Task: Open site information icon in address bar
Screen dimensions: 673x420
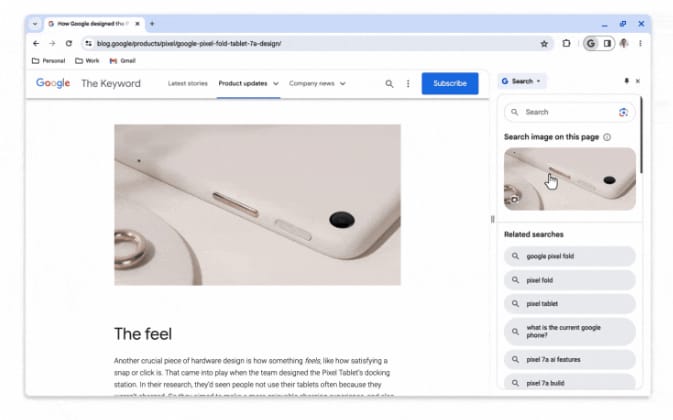Action: (88, 43)
